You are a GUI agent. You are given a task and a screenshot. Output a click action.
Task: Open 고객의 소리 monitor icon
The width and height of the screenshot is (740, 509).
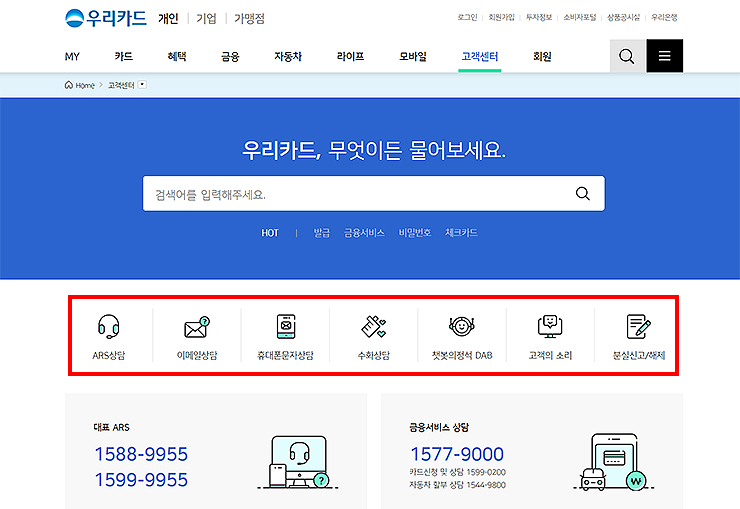tap(550, 326)
